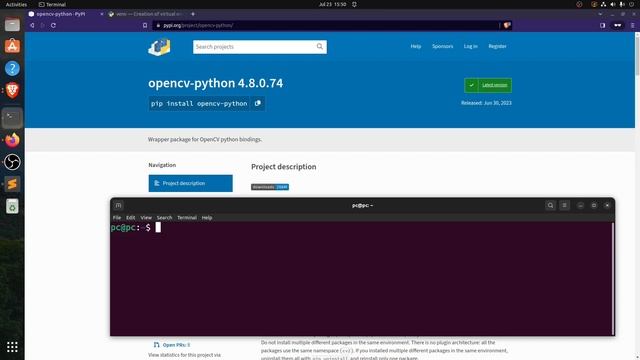Open the network icon in system tray
This screenshot has height=360, width=640.
coord(603,4)
